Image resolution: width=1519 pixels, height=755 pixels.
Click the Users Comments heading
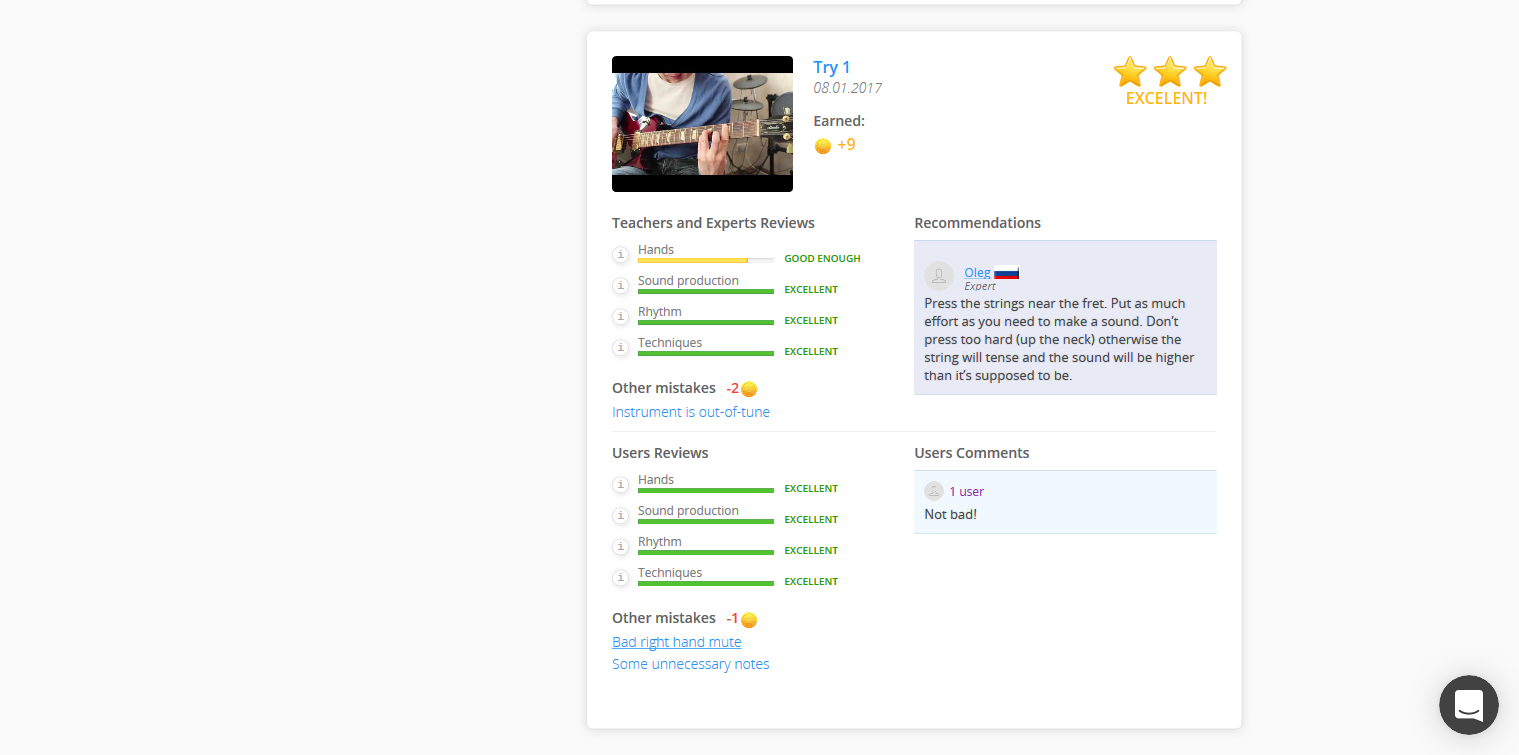tap(971, 453)
